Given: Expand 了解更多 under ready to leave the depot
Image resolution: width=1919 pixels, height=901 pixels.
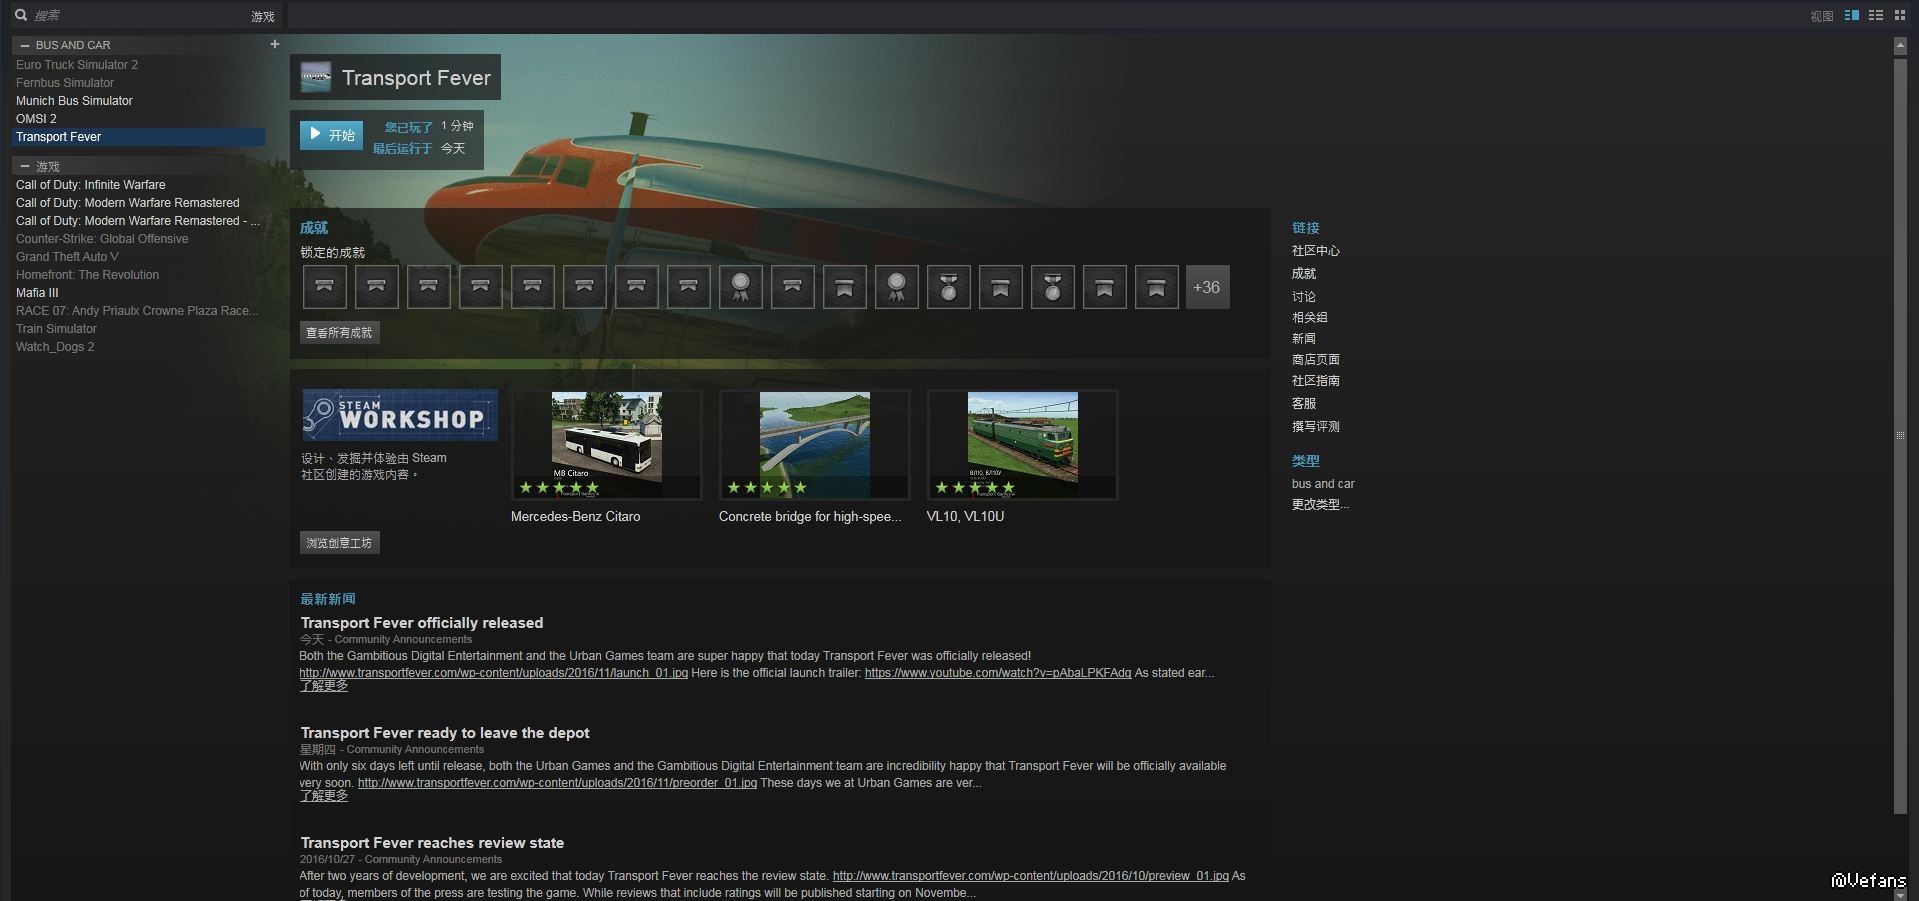Looking at the screenshot, I should point(324,796).
